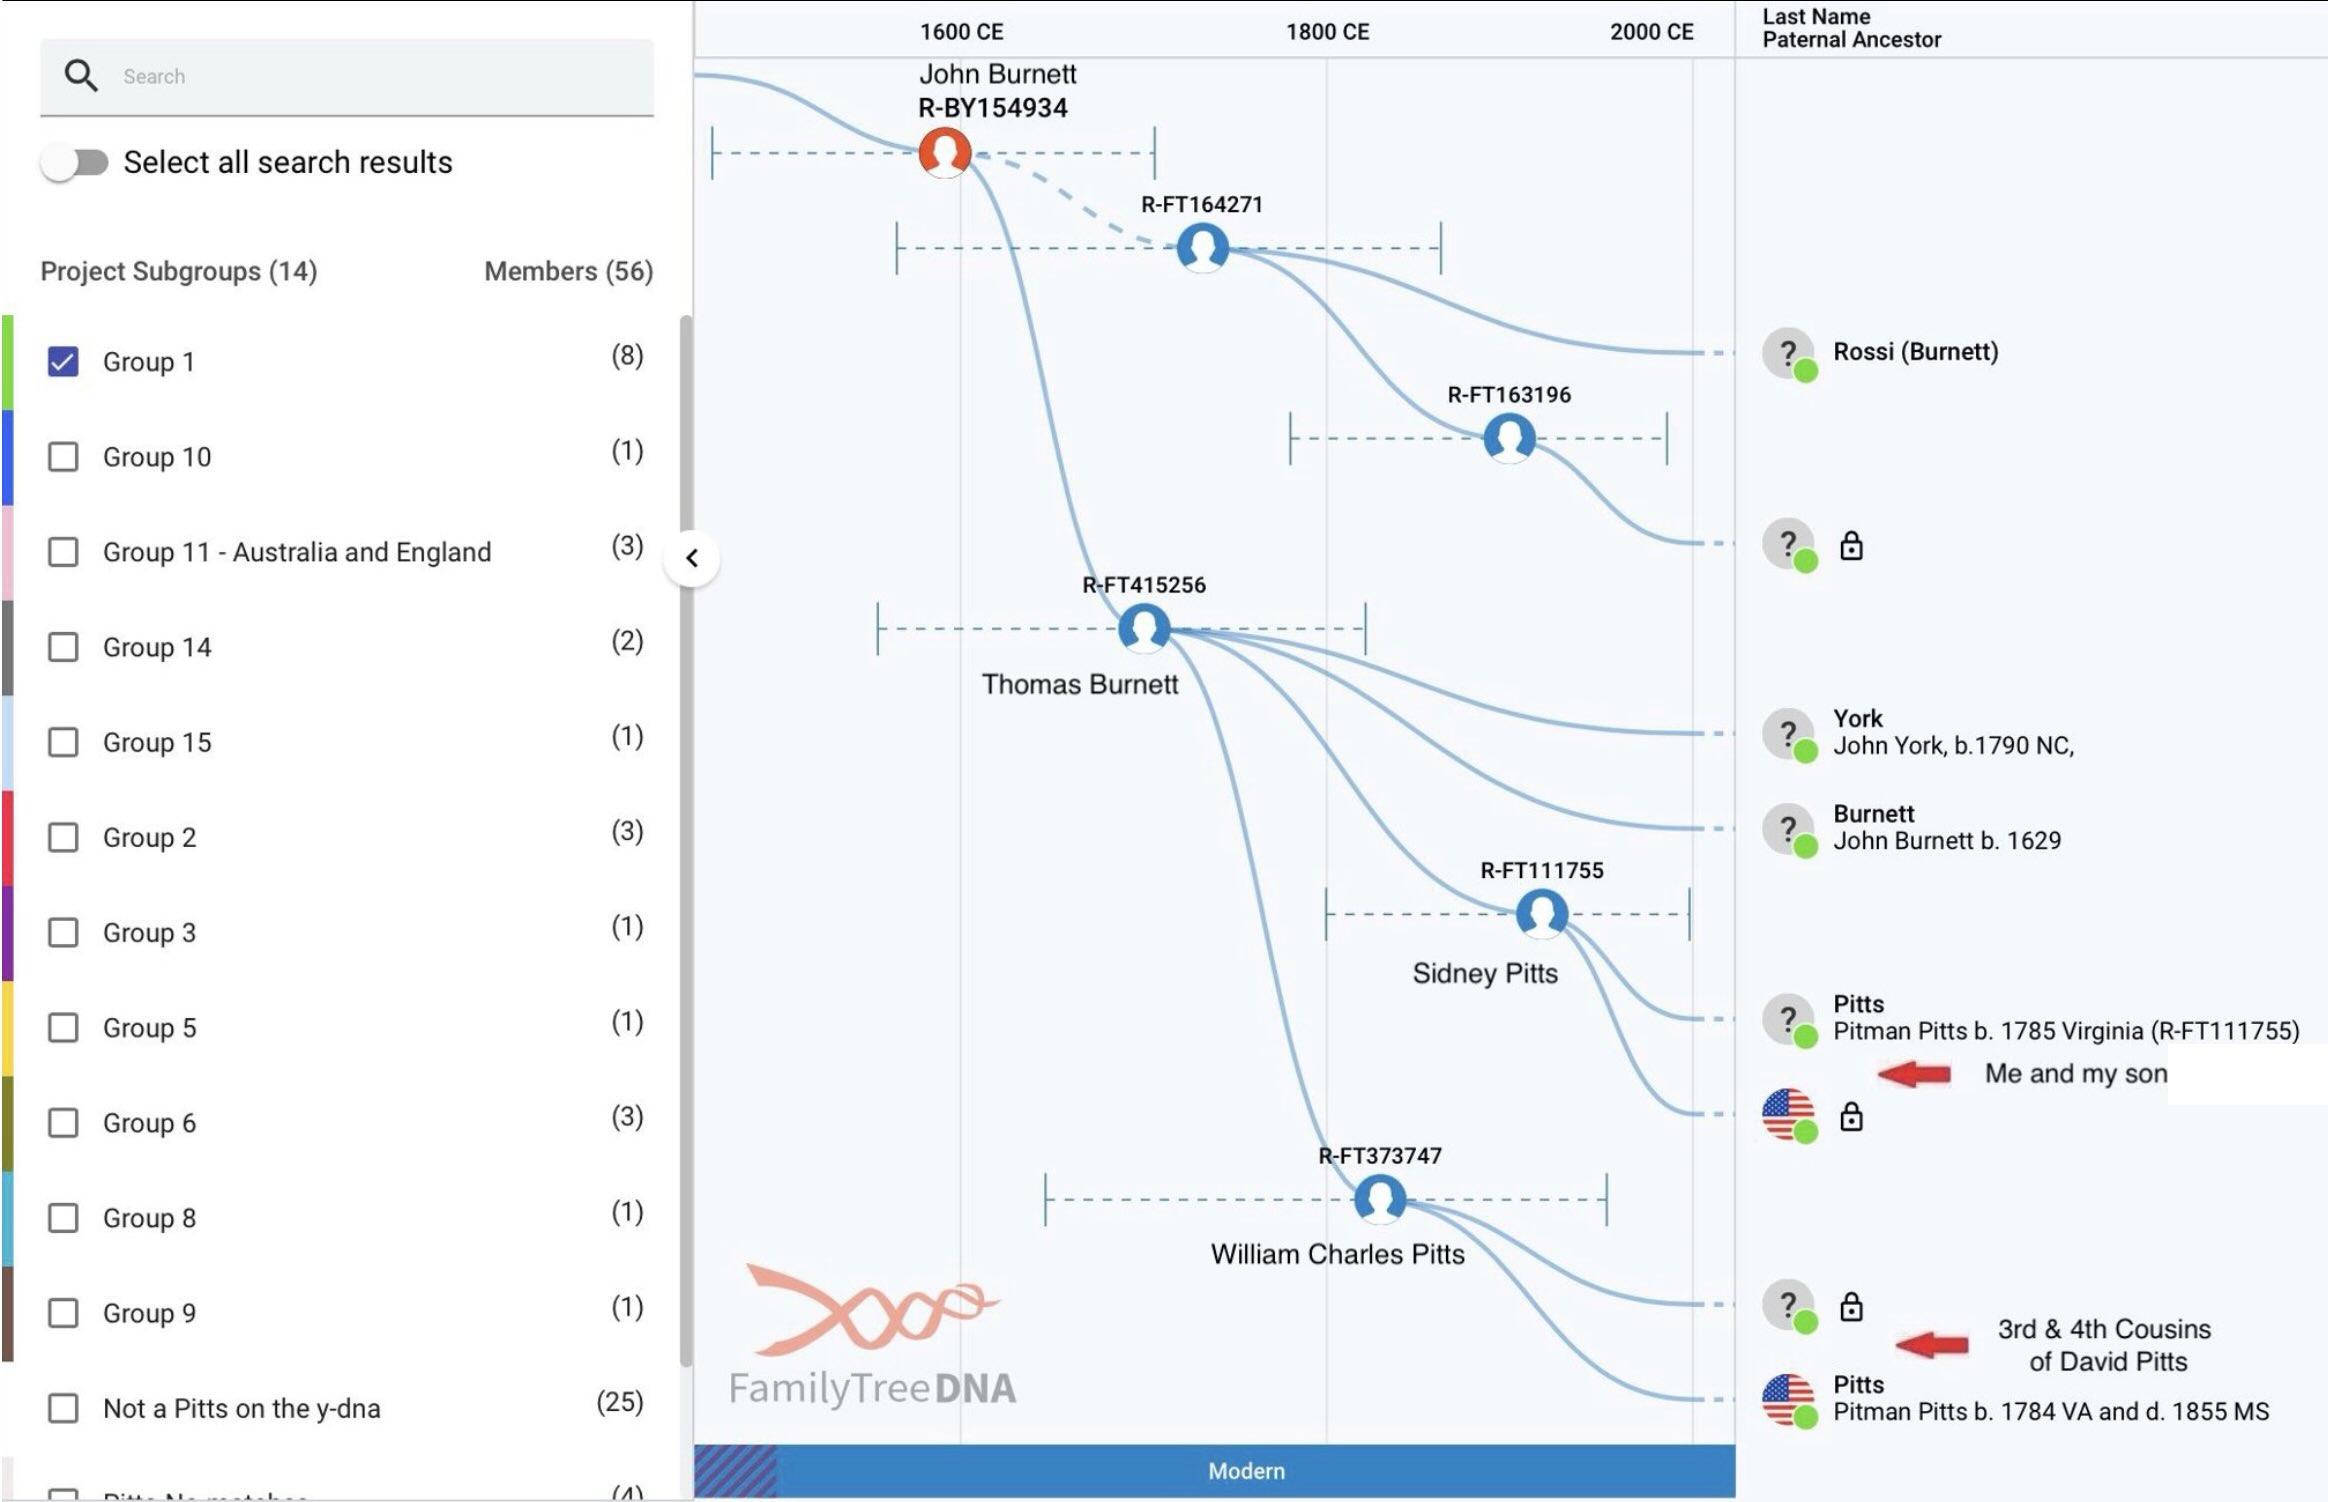Viewport: 2328px width, 1502px height.
Task: Toggle Select all search results switch
Action: [76, 162]
